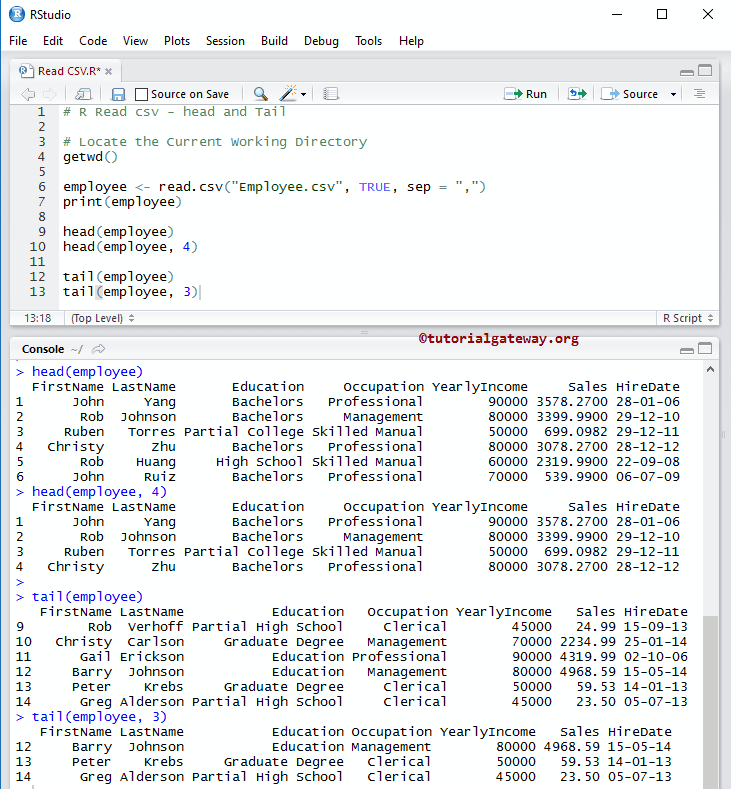The image size is (731, 789).
Task: Open the code tools magic wand
Action: [x=289, y=94]
